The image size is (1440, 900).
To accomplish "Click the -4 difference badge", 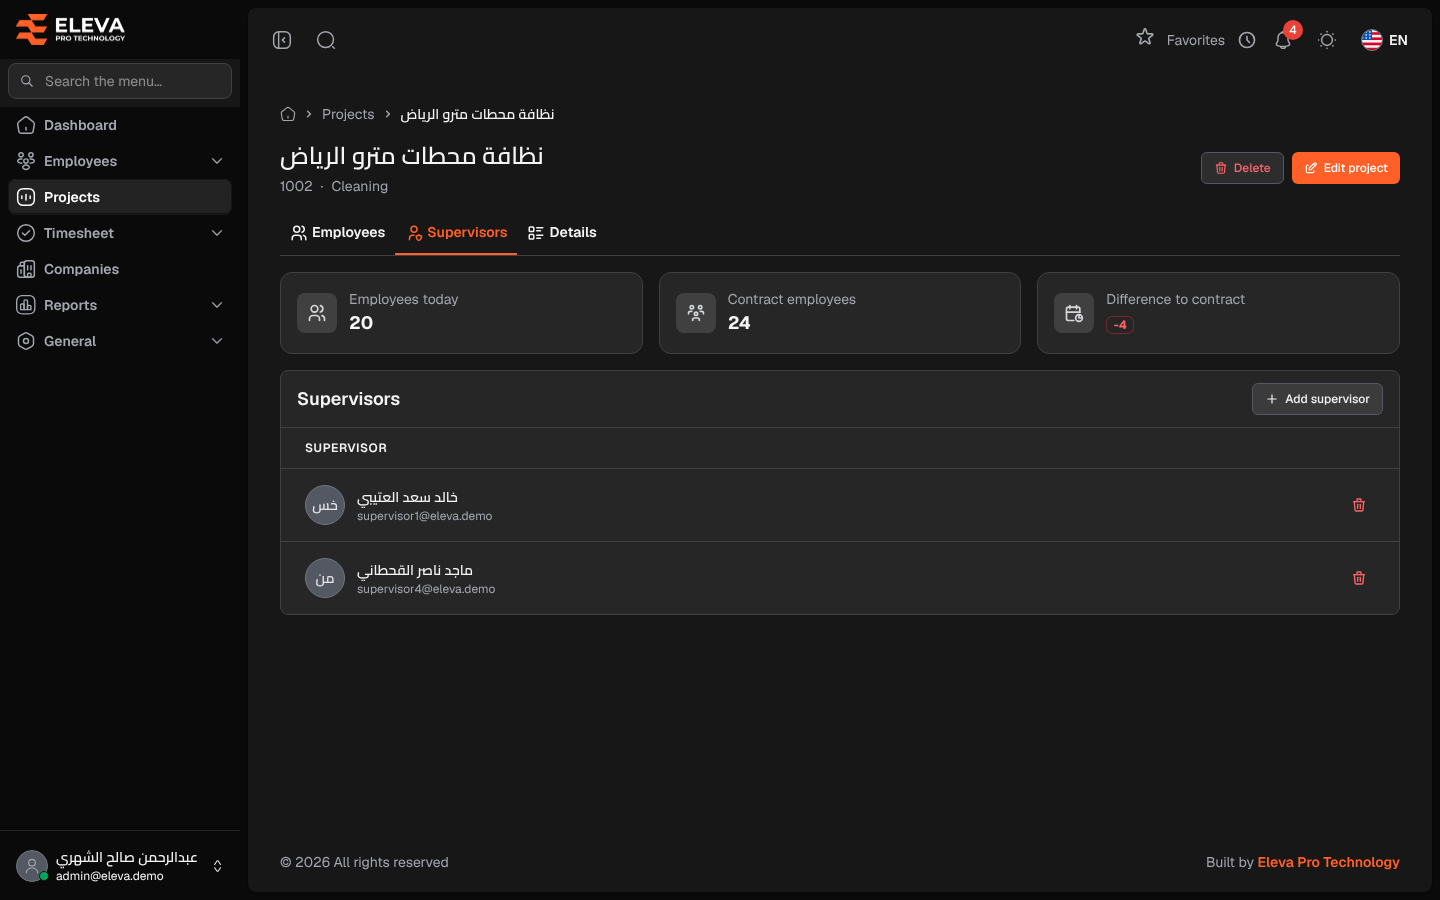I will coord(1120,325).
